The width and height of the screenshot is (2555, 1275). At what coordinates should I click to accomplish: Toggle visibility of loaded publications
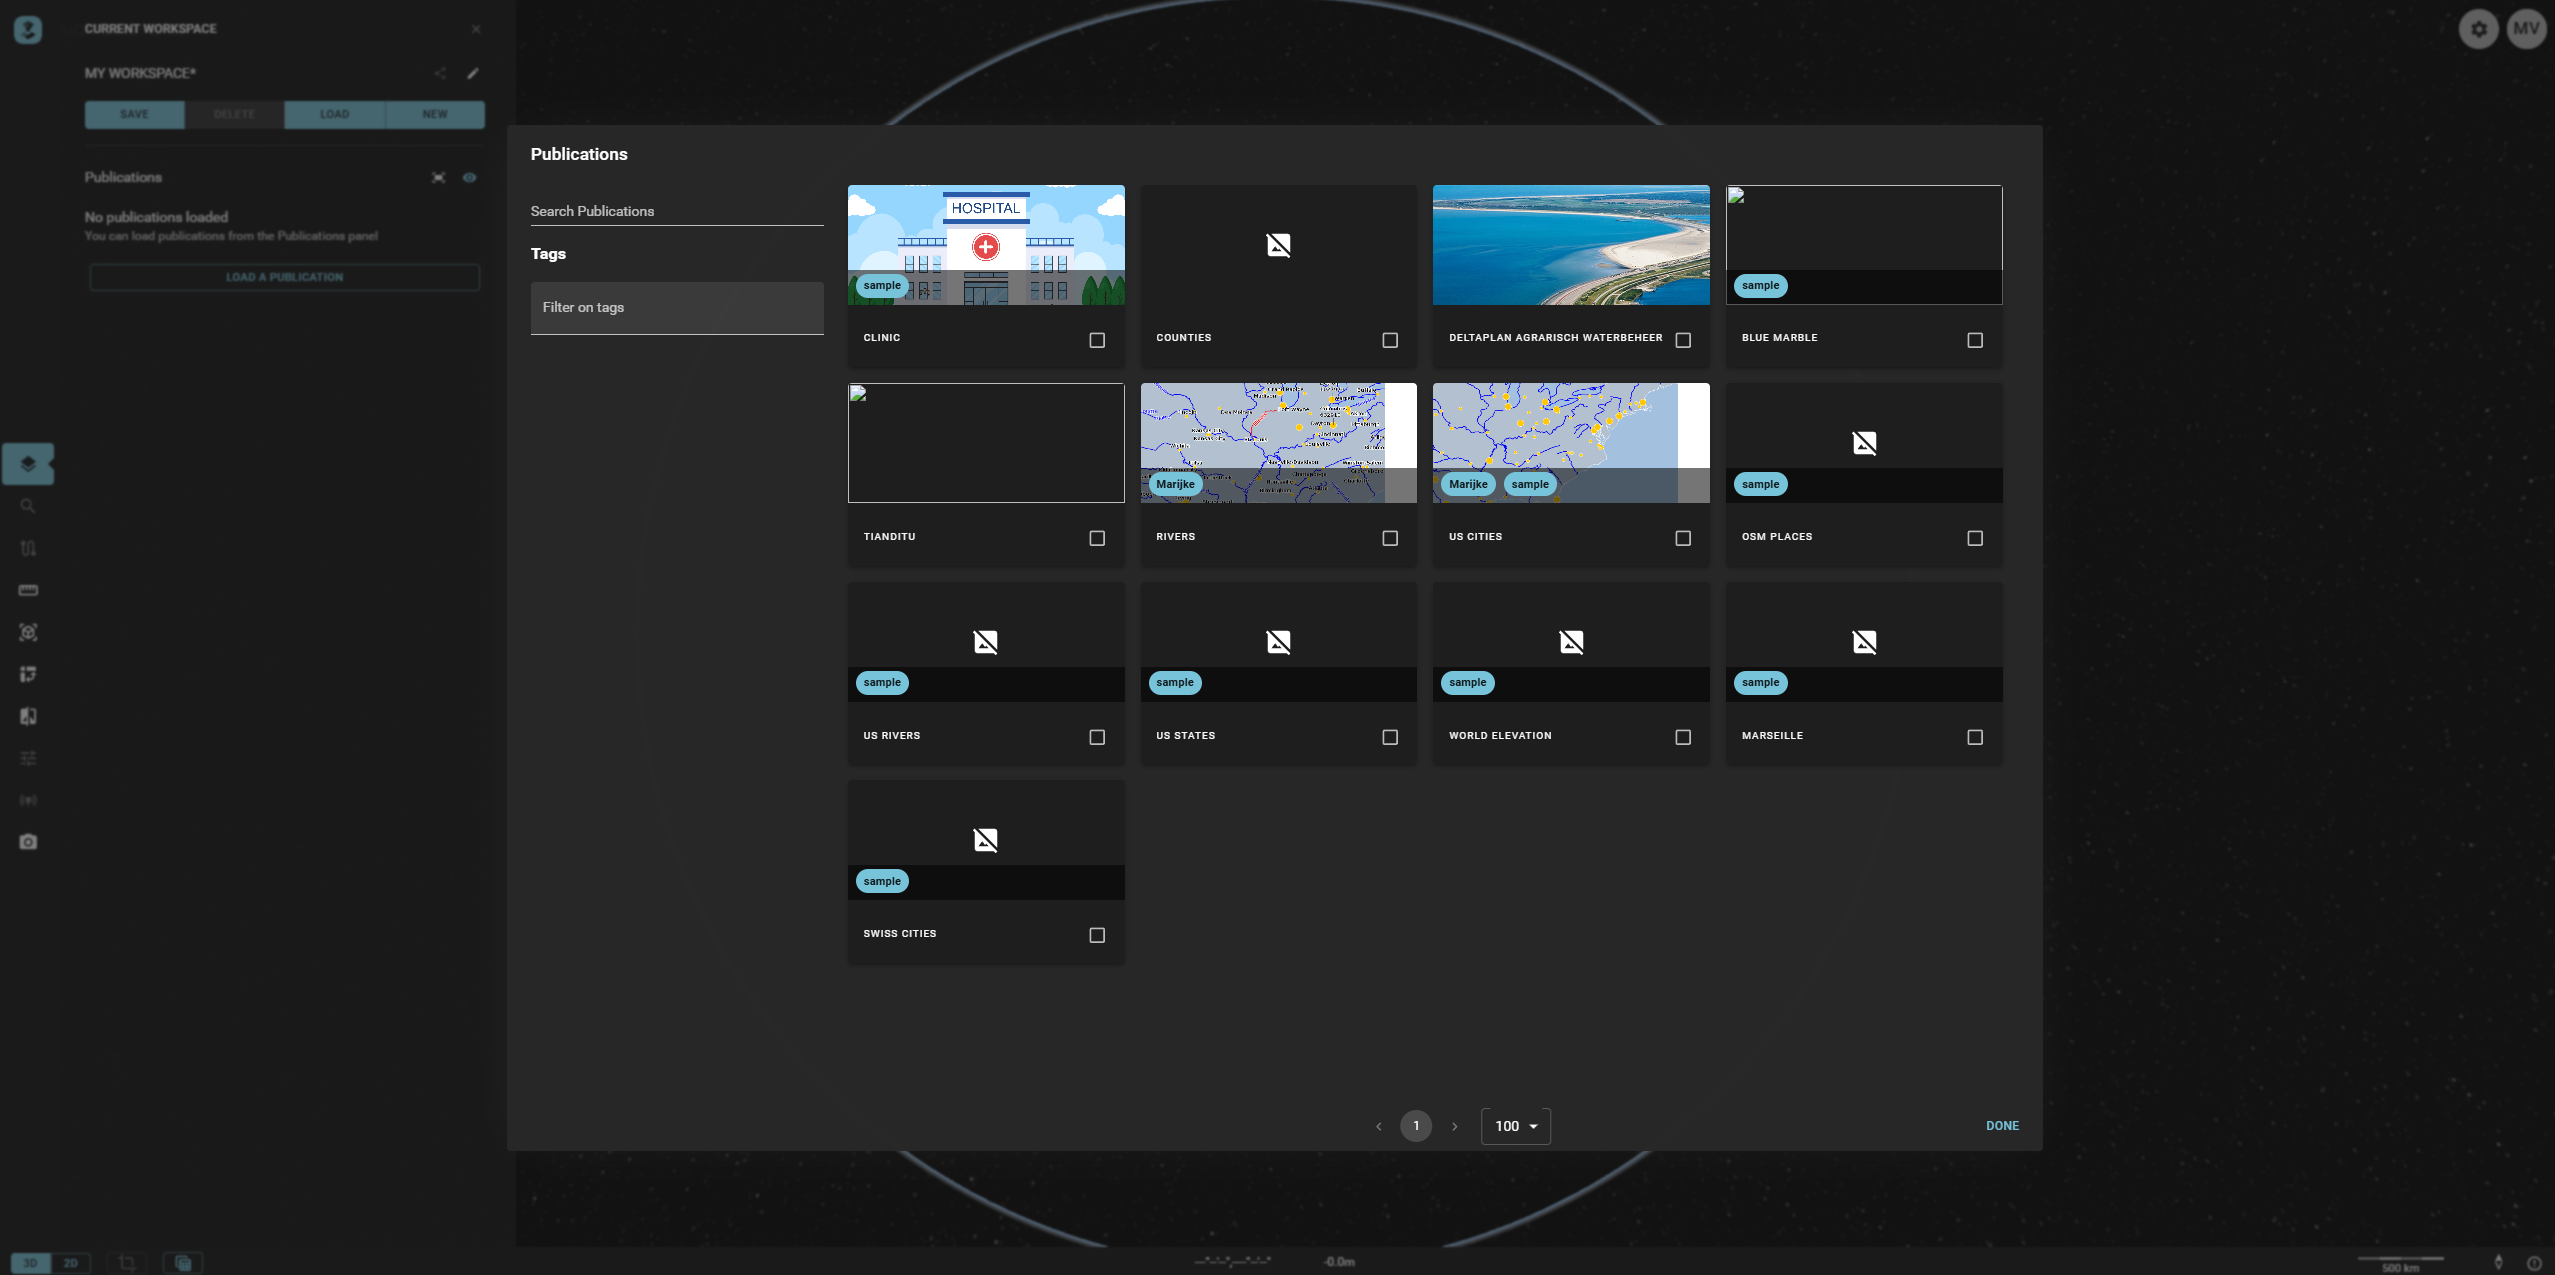click(471, 177)
